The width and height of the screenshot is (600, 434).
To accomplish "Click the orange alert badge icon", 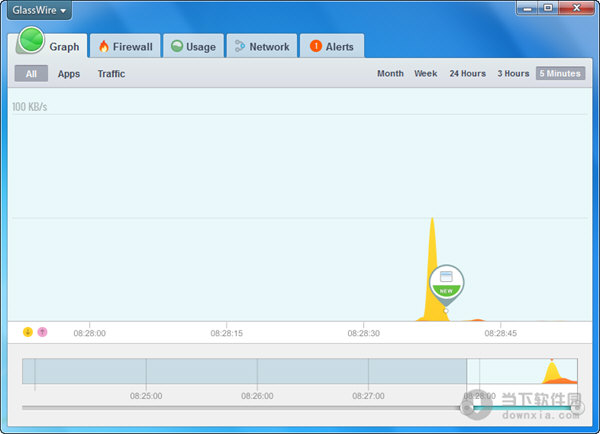I will (x=316, y=46).
